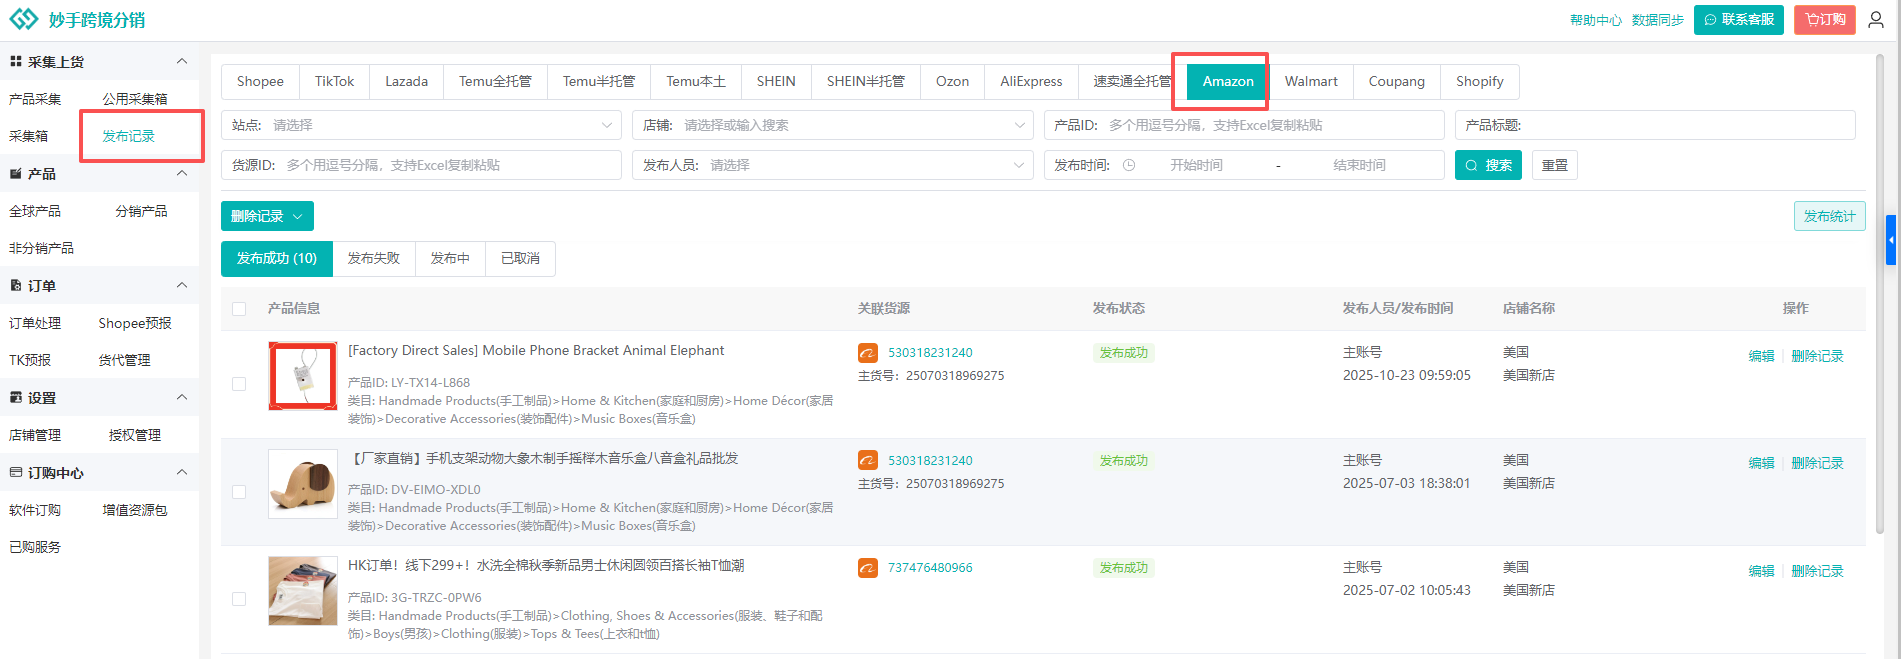Click the 1688 source icon in first row

click(x=867, y=353)
